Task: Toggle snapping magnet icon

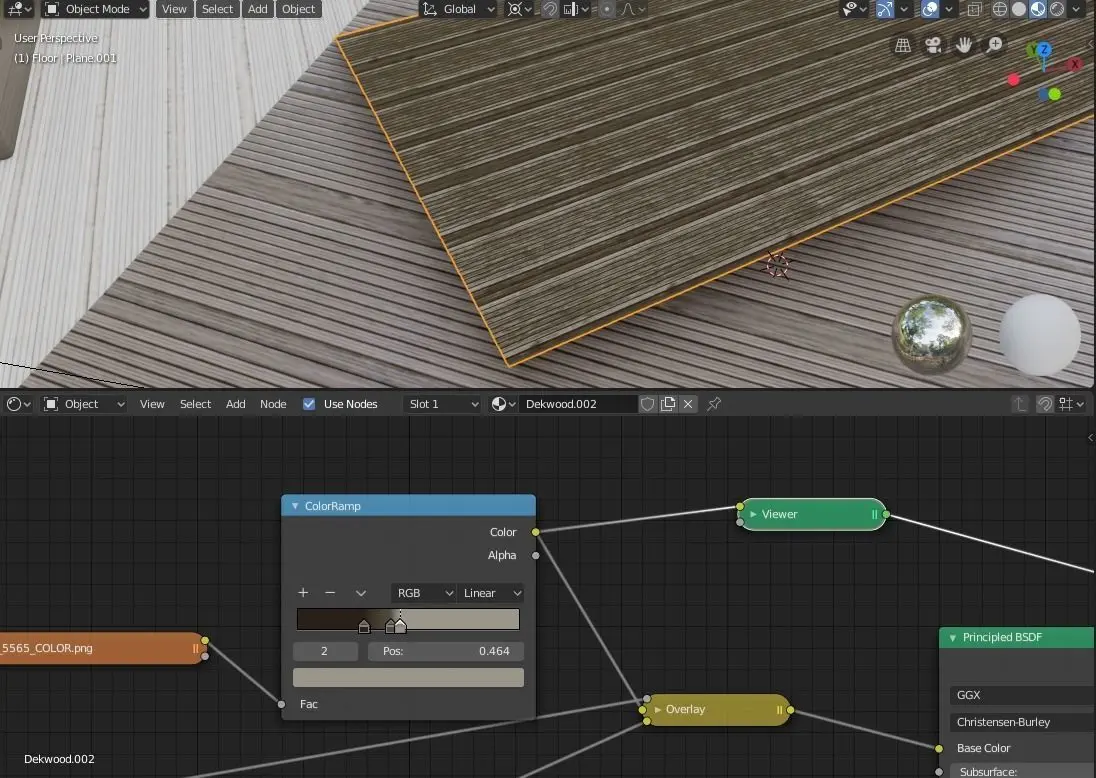Action: tap(550, 9)
